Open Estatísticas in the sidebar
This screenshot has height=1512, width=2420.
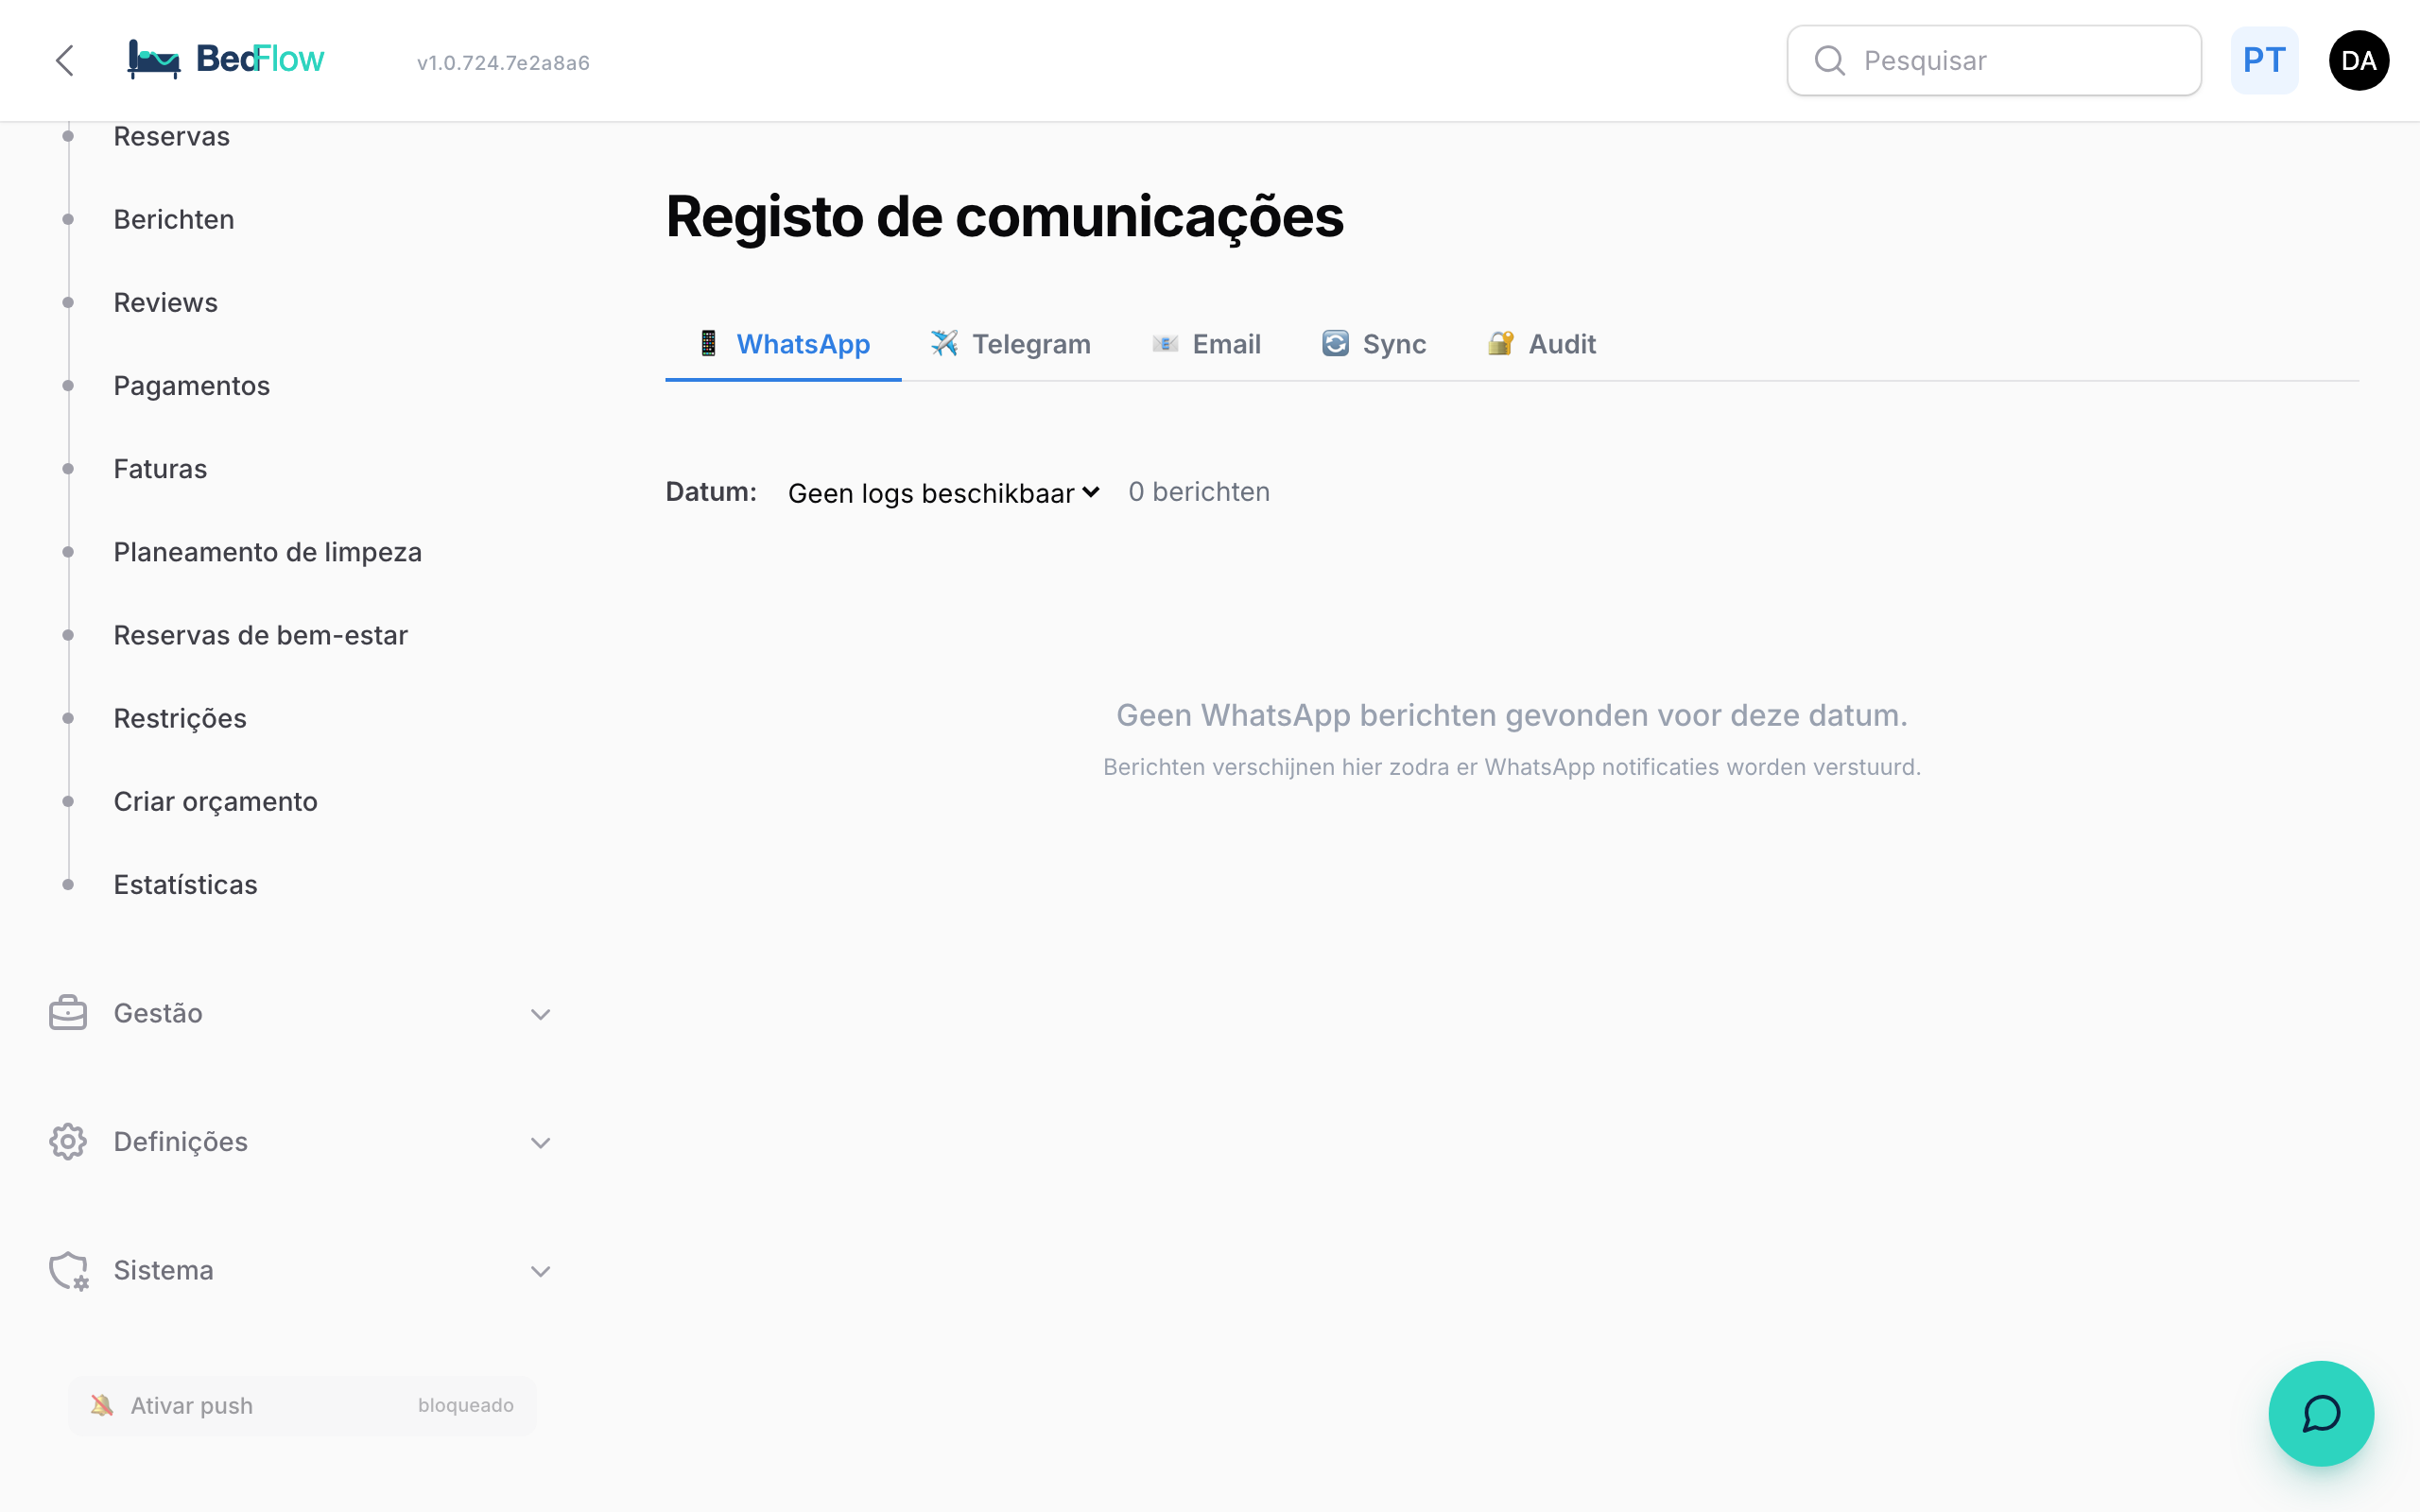(x=186, y=884)
